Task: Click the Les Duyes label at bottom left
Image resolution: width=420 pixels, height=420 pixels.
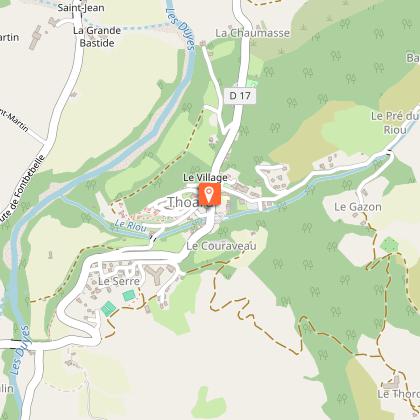Action: pos(20,350)
